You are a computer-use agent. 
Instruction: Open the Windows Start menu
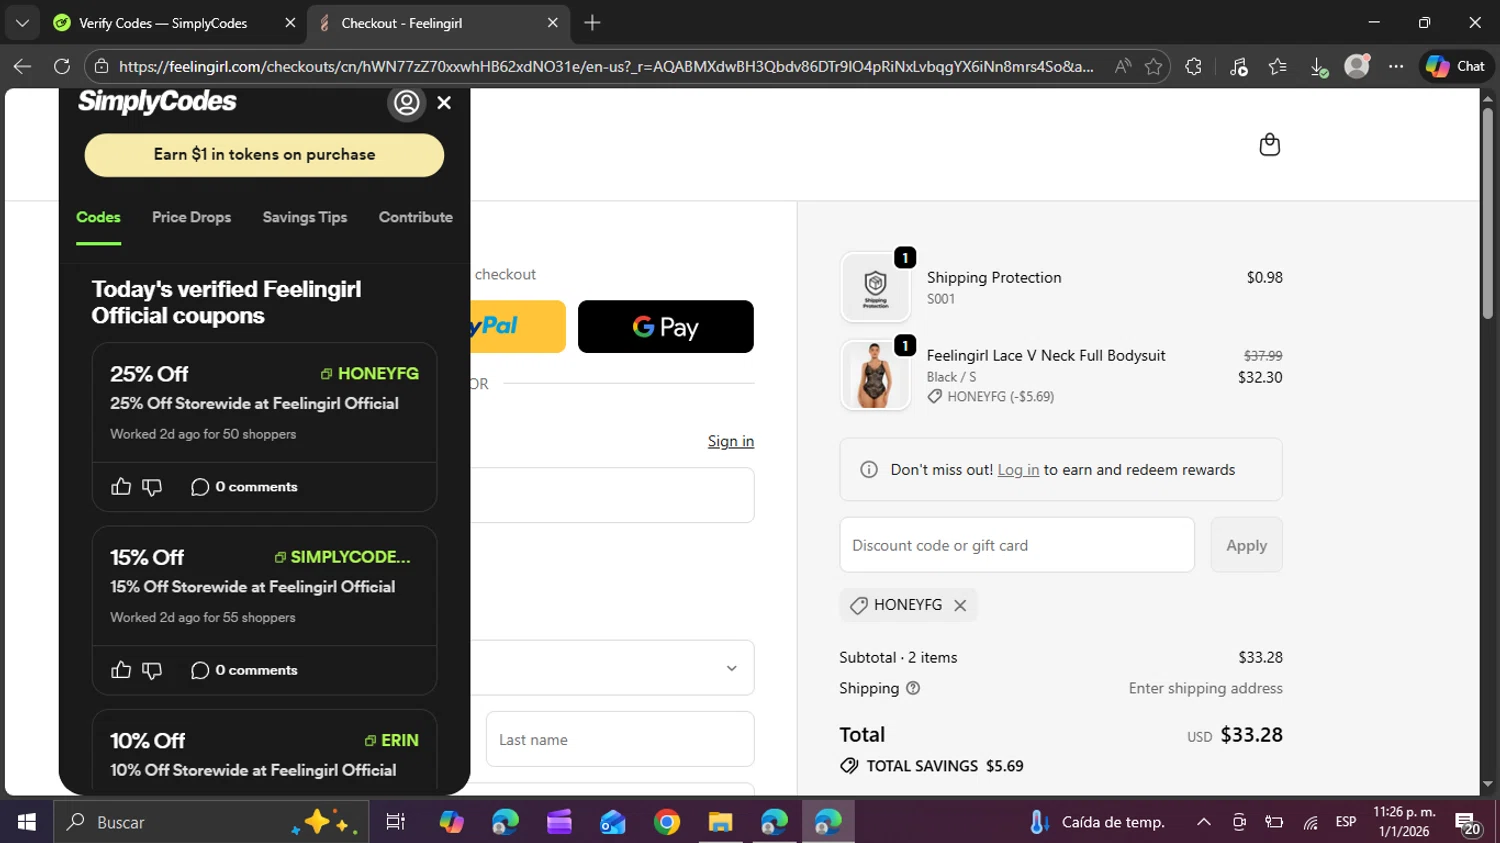(x=26, y=822)
